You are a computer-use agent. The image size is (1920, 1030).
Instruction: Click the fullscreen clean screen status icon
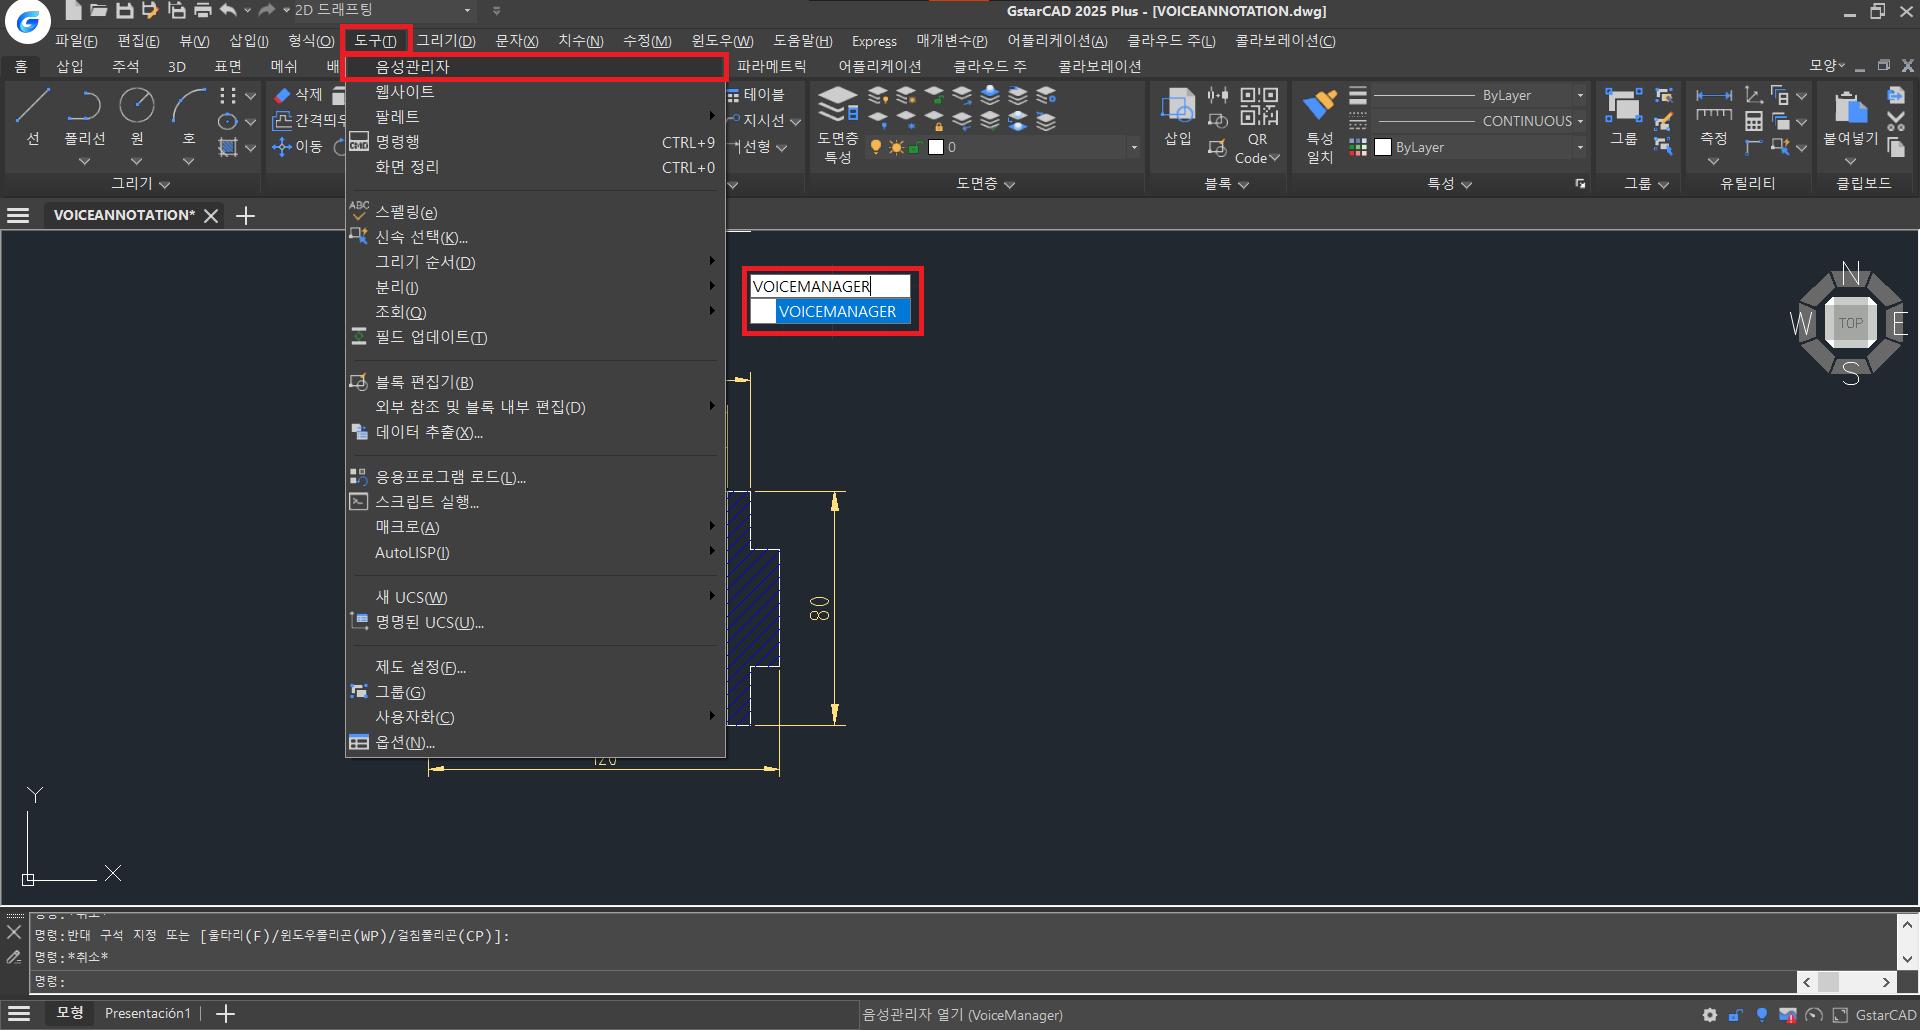(1840, 1015)
